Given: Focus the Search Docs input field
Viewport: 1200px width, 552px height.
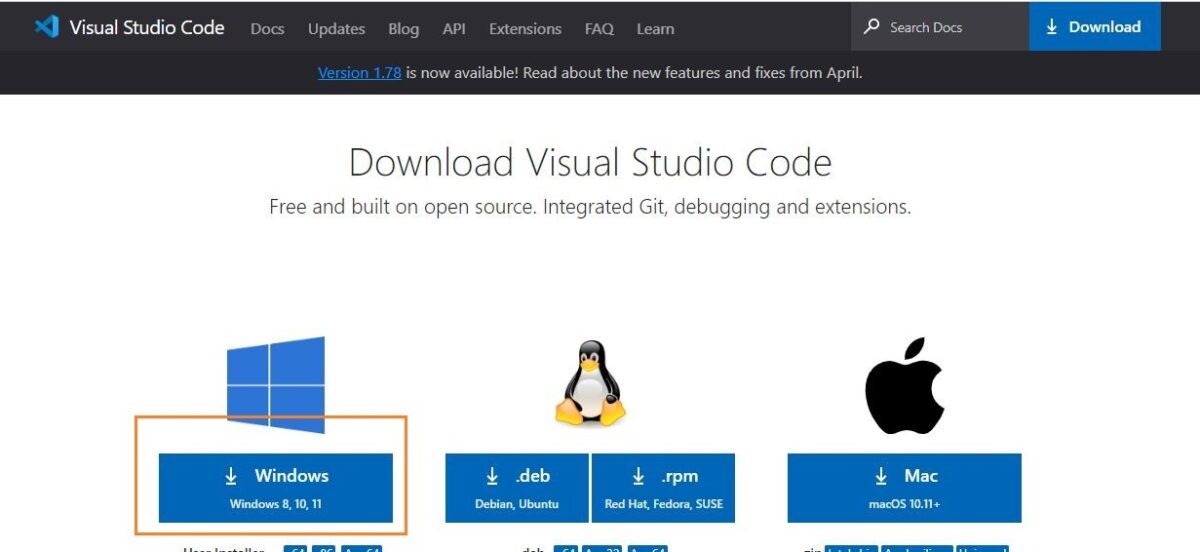Looking at the screenshot, I should (940, 27).
